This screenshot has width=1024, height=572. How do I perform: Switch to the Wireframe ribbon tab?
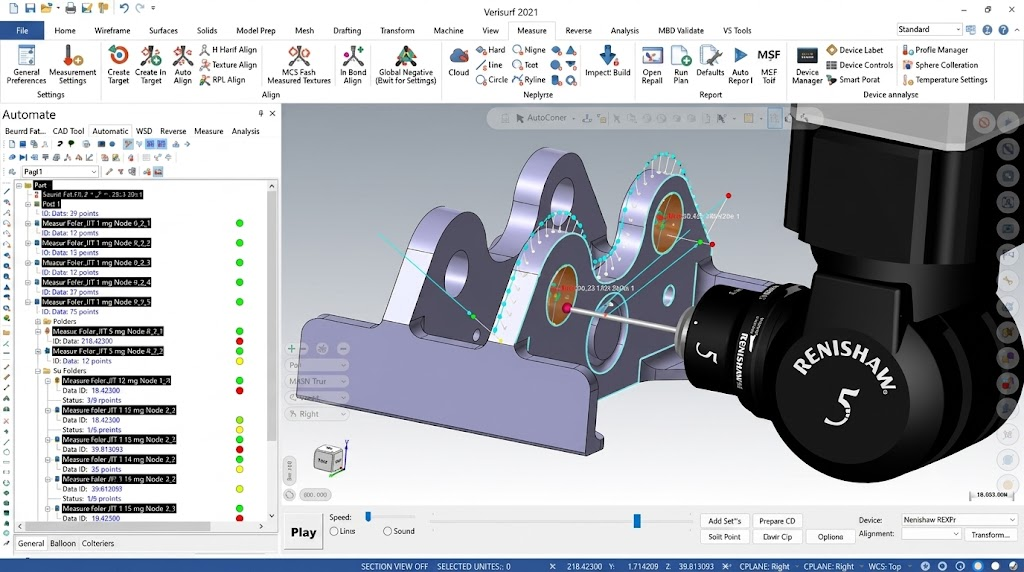pyautogui.click(x=112, y=30)
